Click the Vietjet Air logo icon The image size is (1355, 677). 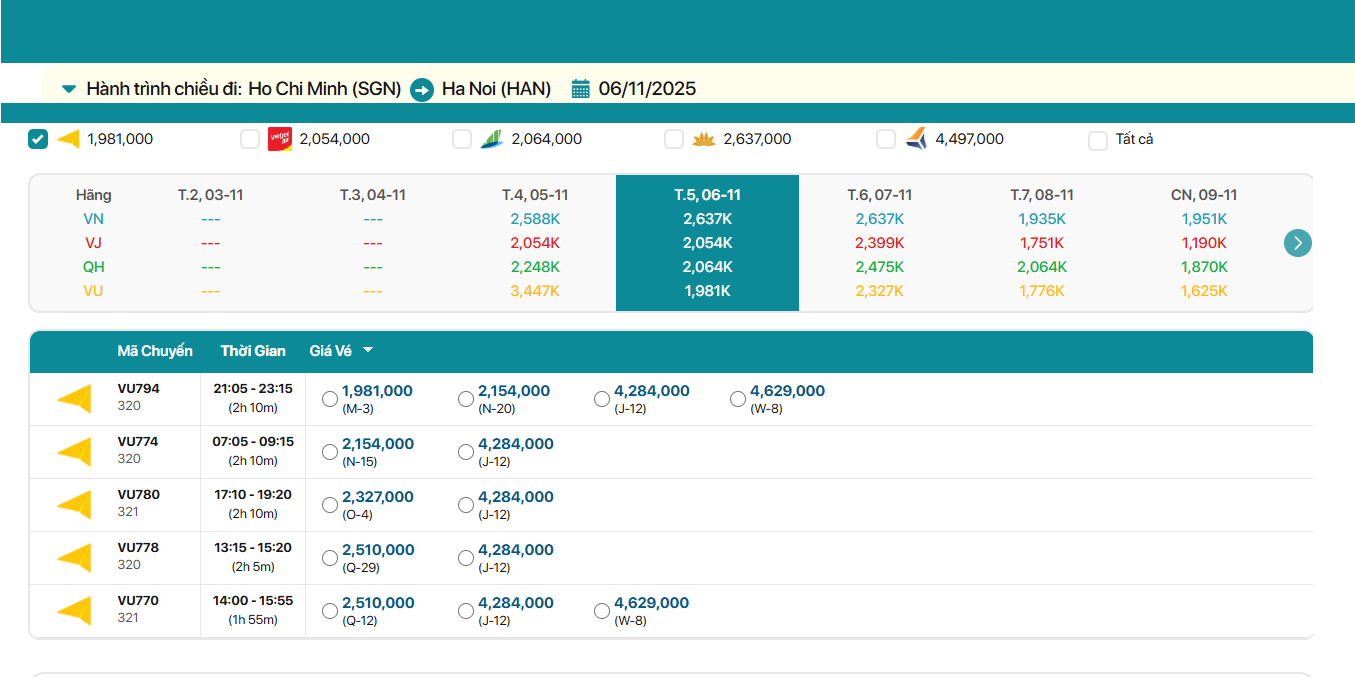(279, 139)
